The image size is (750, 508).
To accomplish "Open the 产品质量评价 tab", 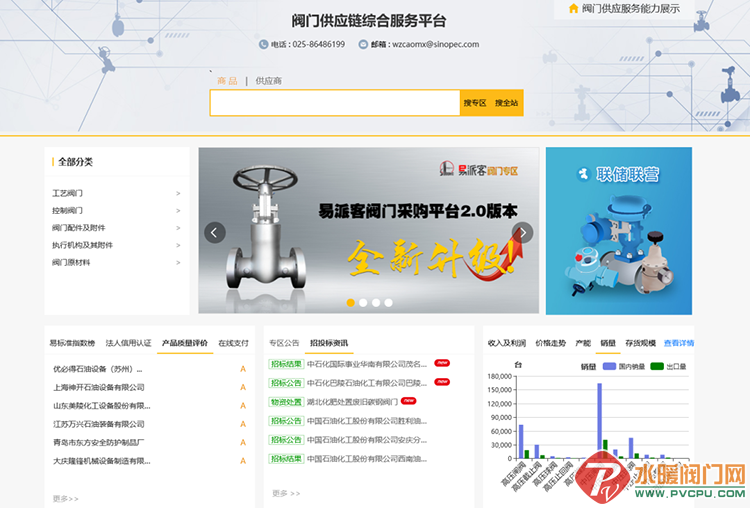I will point(185,343).
